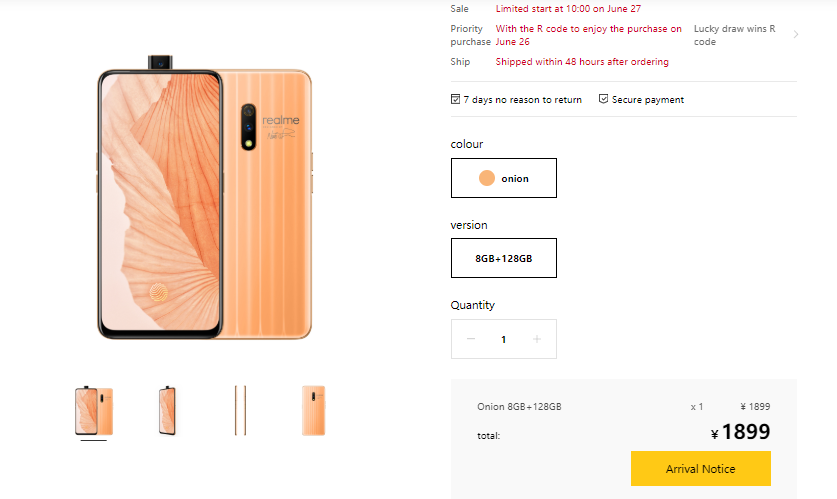Click the 7 days no reason to return label
The height and width of the screenshot is (499, 837).
[522, 100]
